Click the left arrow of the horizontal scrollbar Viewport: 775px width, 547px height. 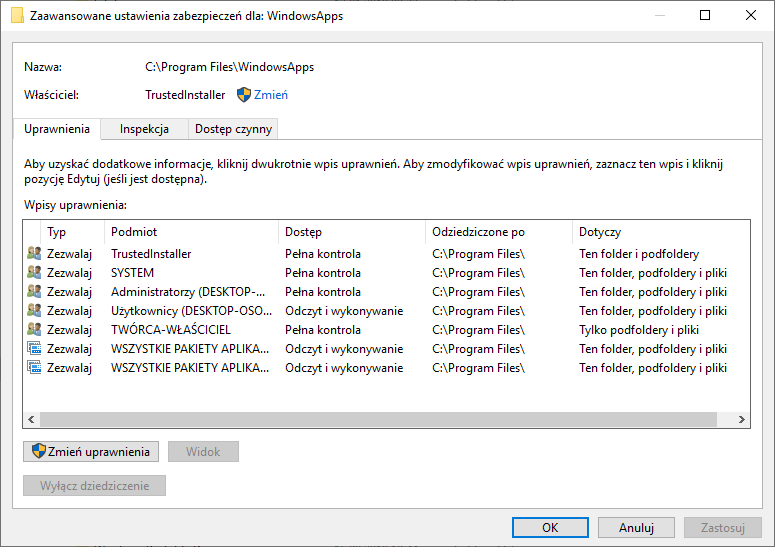pos(31,420)
